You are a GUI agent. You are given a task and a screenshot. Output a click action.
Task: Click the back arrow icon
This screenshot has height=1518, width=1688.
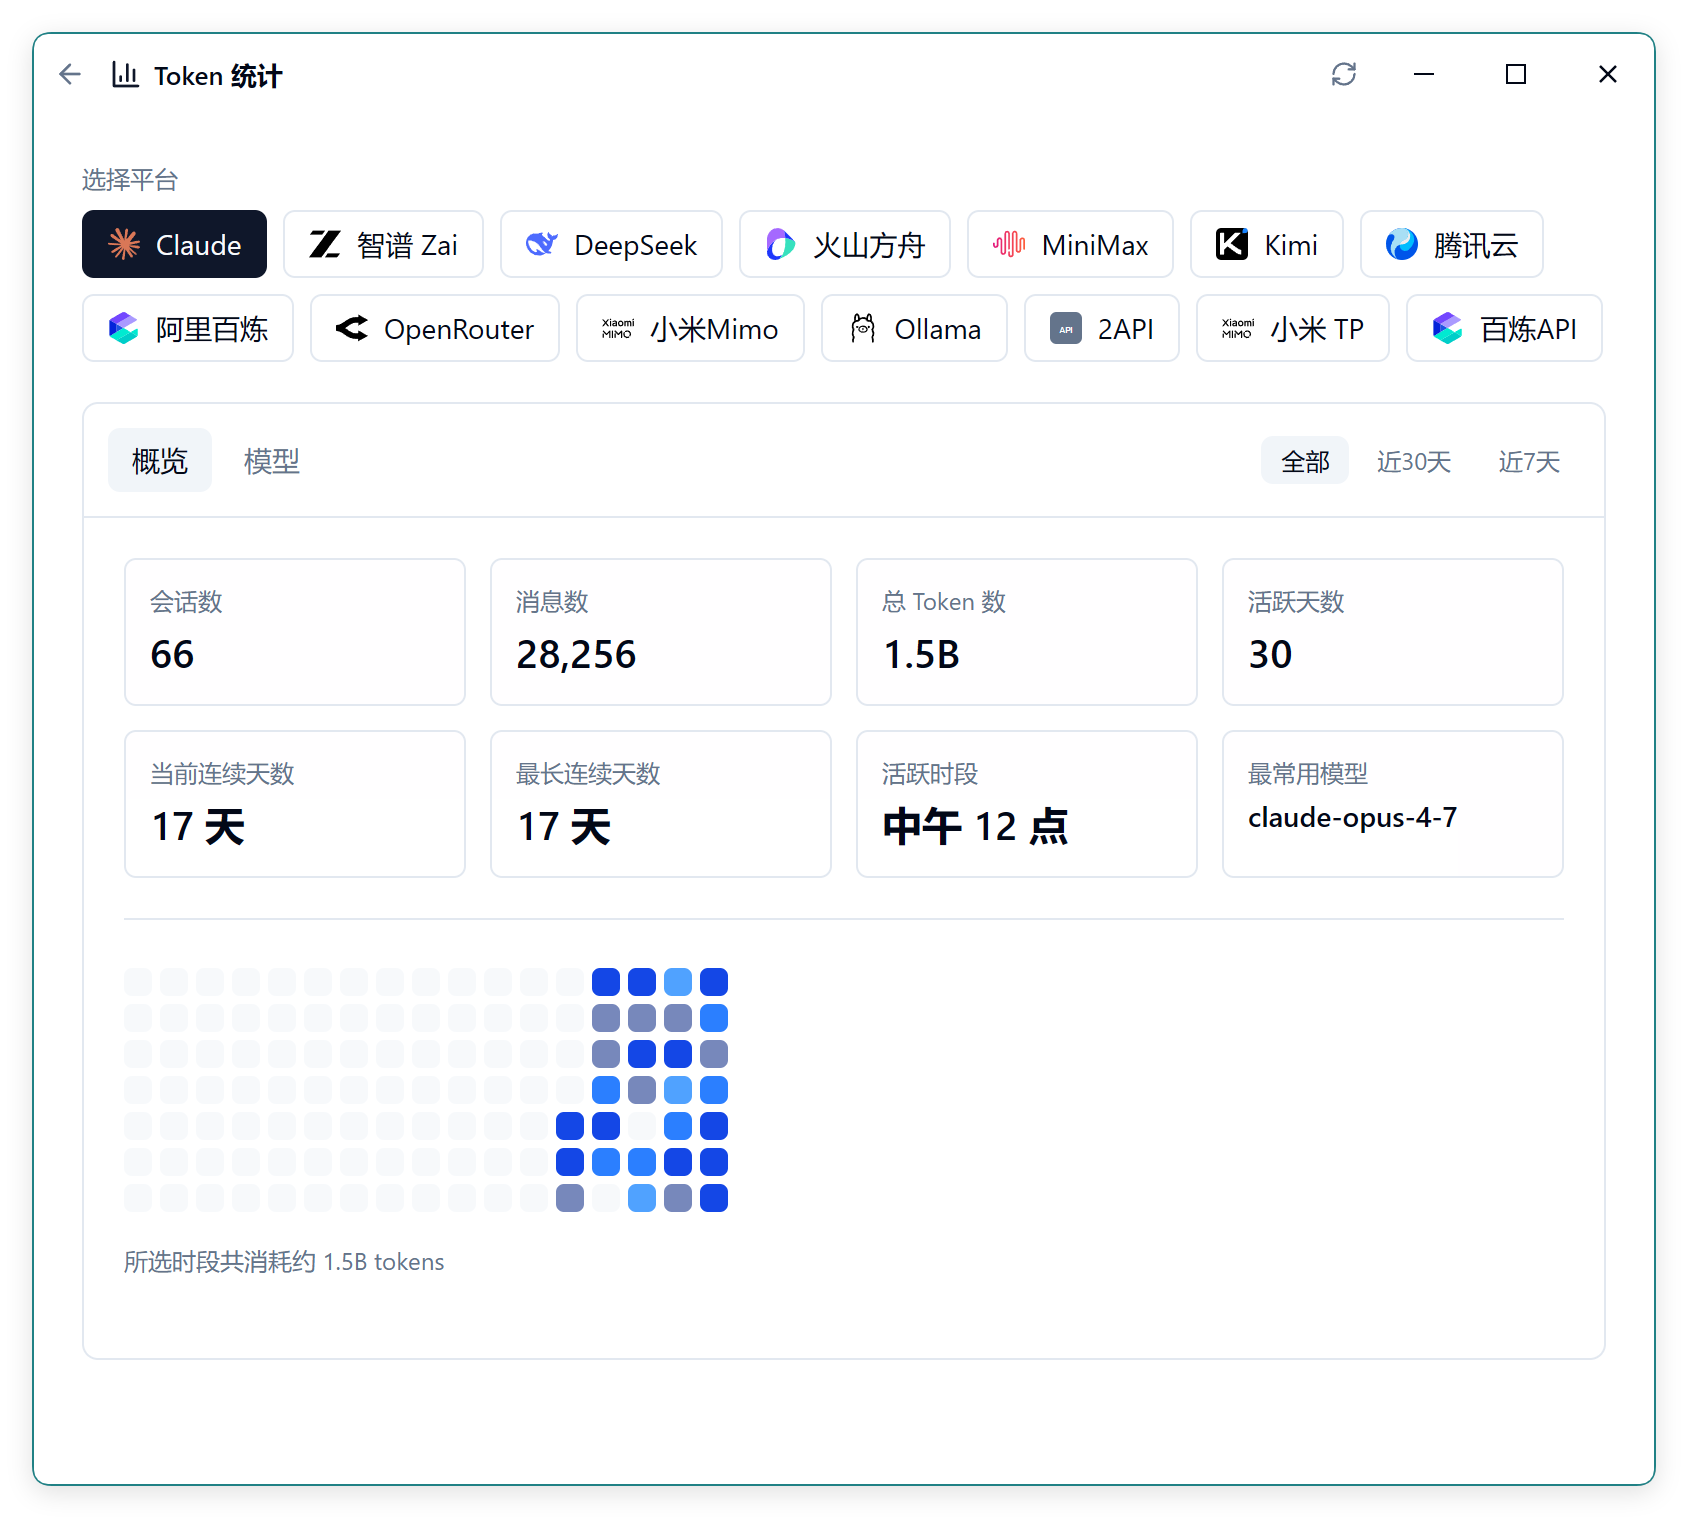pyautogui.click(x=70, y=74)
